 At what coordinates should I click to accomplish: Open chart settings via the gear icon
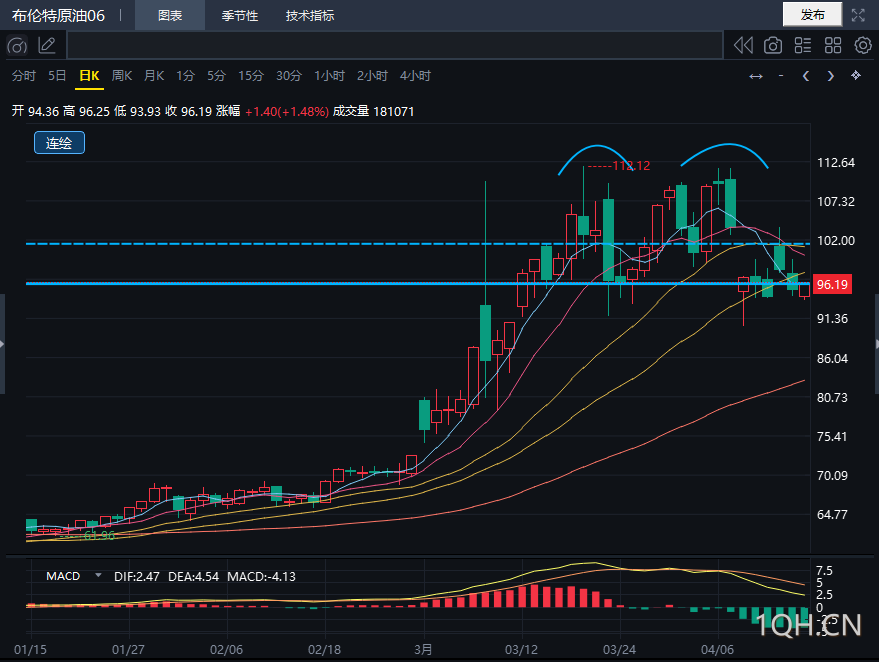click(x=861, y=44)
